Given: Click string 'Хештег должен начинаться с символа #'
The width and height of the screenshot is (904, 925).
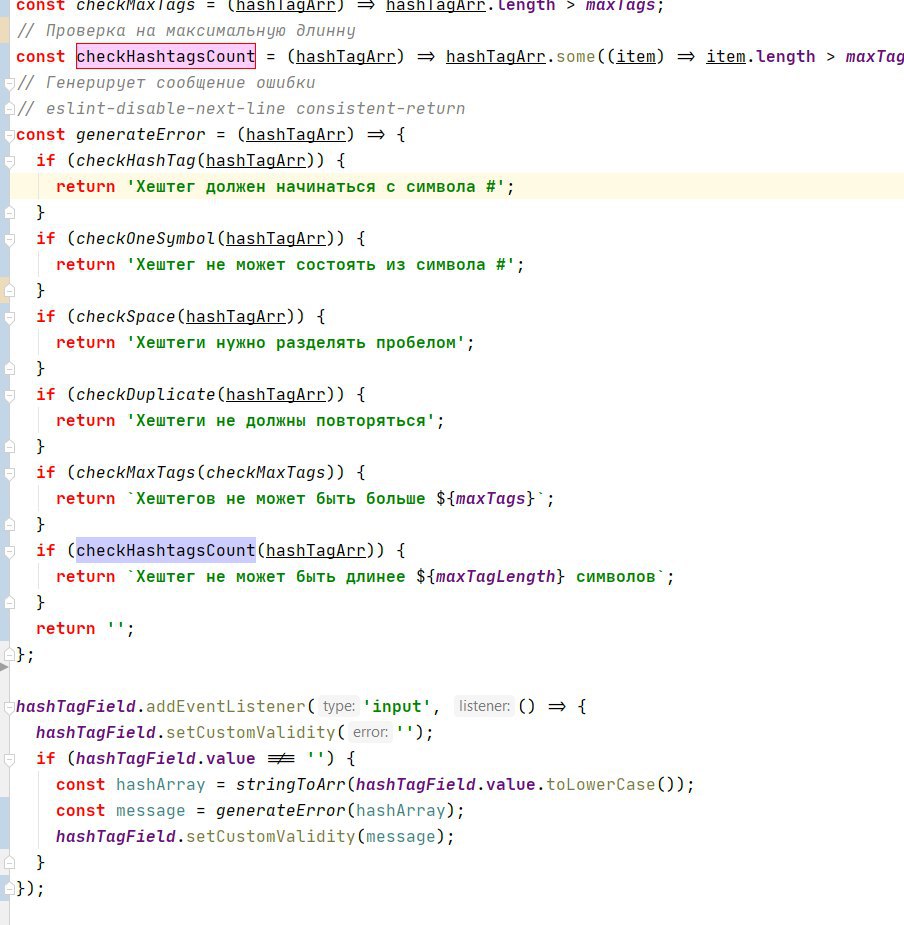Looking at the screenshot, I should click(316, 187).
